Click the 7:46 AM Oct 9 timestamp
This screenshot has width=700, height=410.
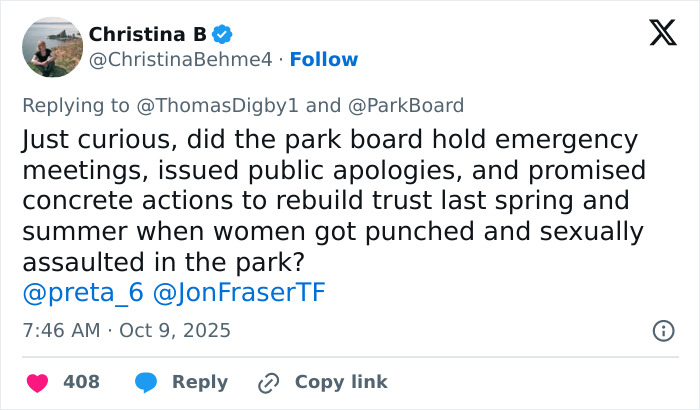point(126,330)
